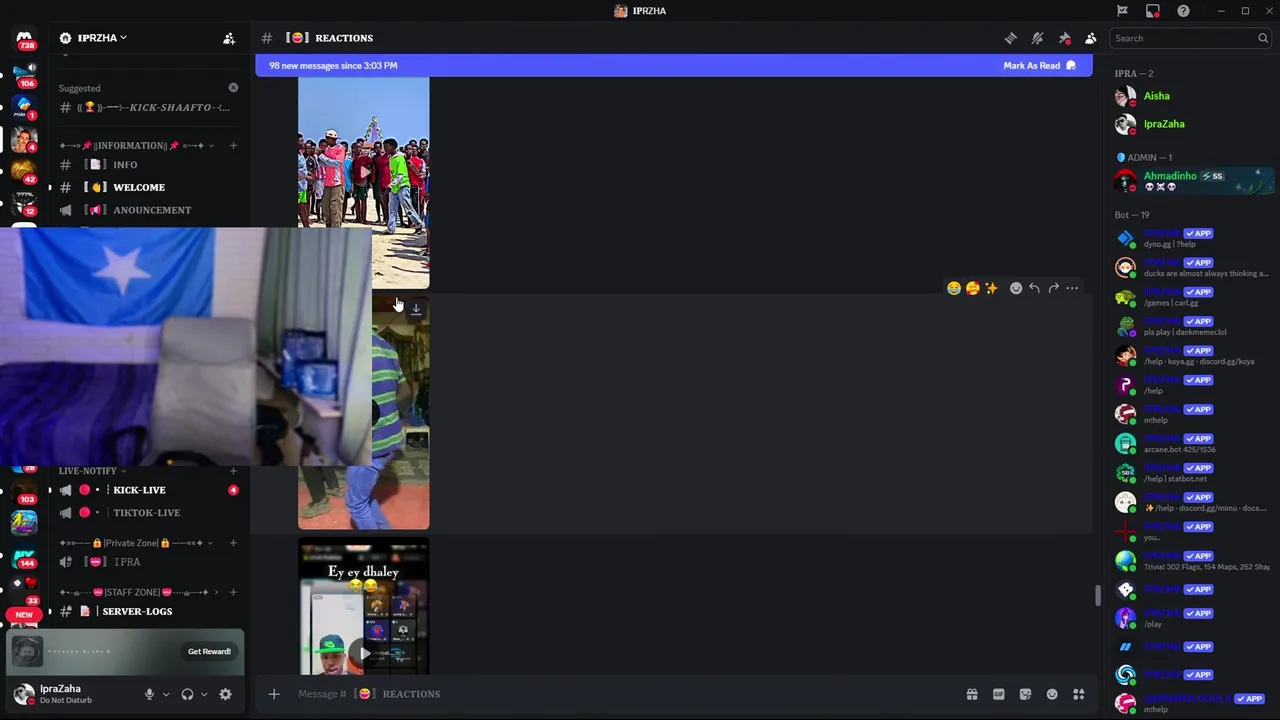Screen dimensions: 1280x720
Task: Open User Settings gear
Action: [225, 694]
